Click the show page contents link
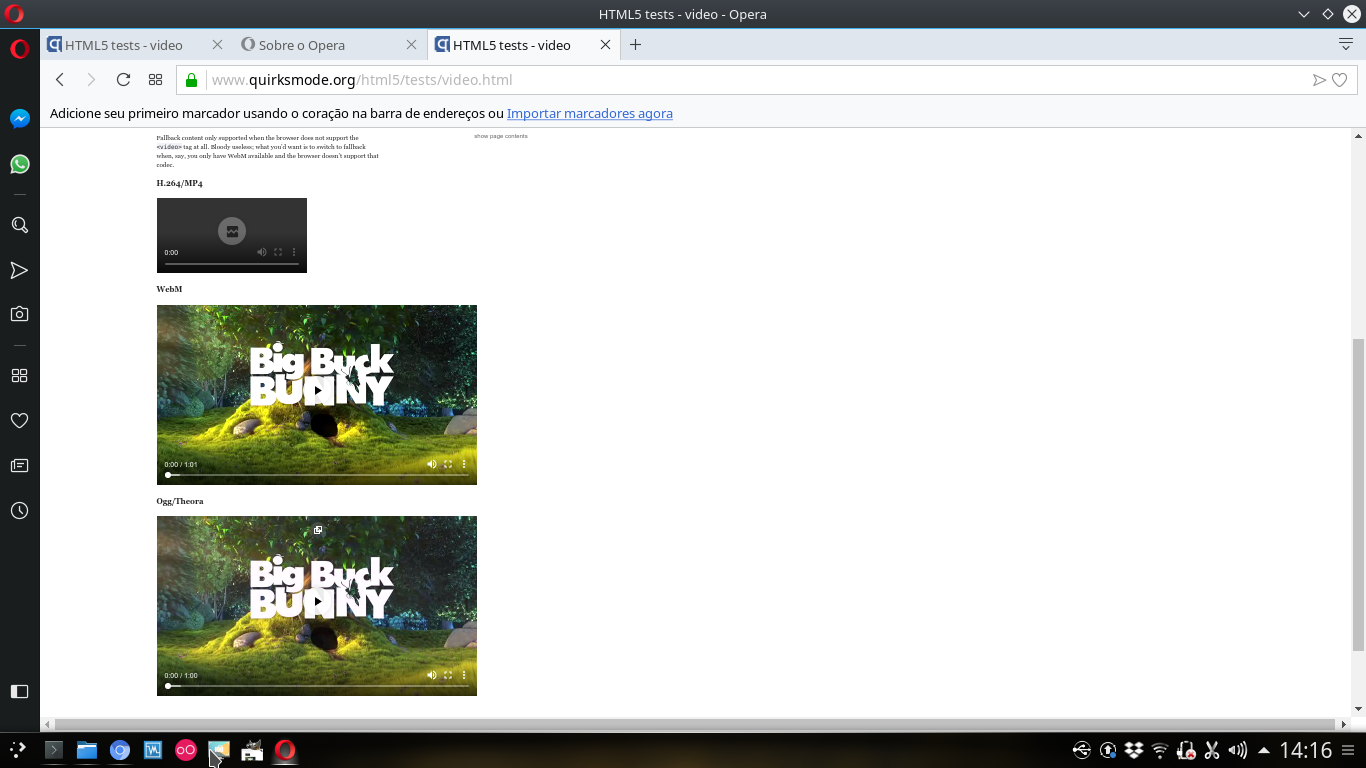This screenshot has width=1366, height=768. point(501,136)
